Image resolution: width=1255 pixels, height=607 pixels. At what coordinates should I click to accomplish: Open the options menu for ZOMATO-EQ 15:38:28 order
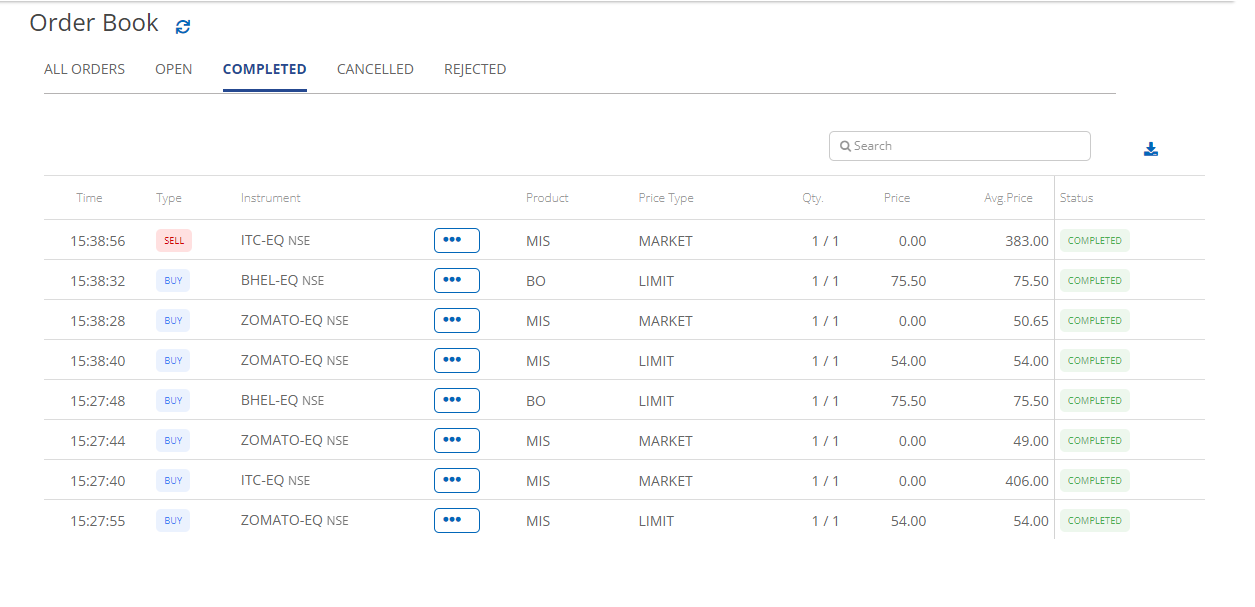click(457, 320)
